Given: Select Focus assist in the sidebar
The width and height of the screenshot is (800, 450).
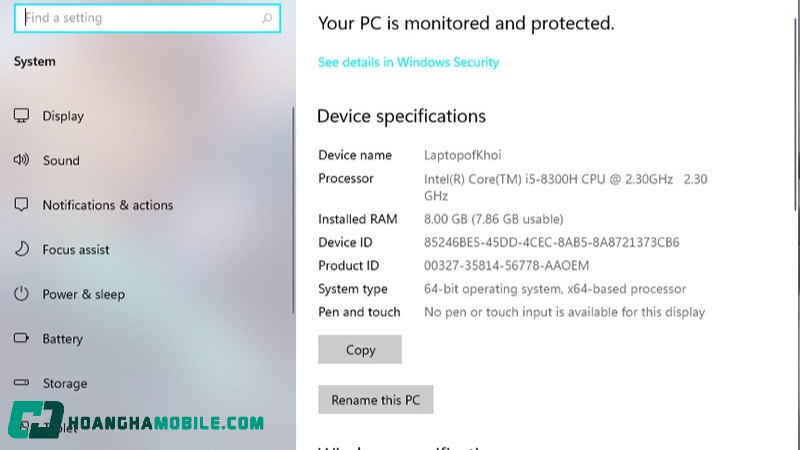Looking at the screenshot, I should pyautogui.click(x=76, y=250).
